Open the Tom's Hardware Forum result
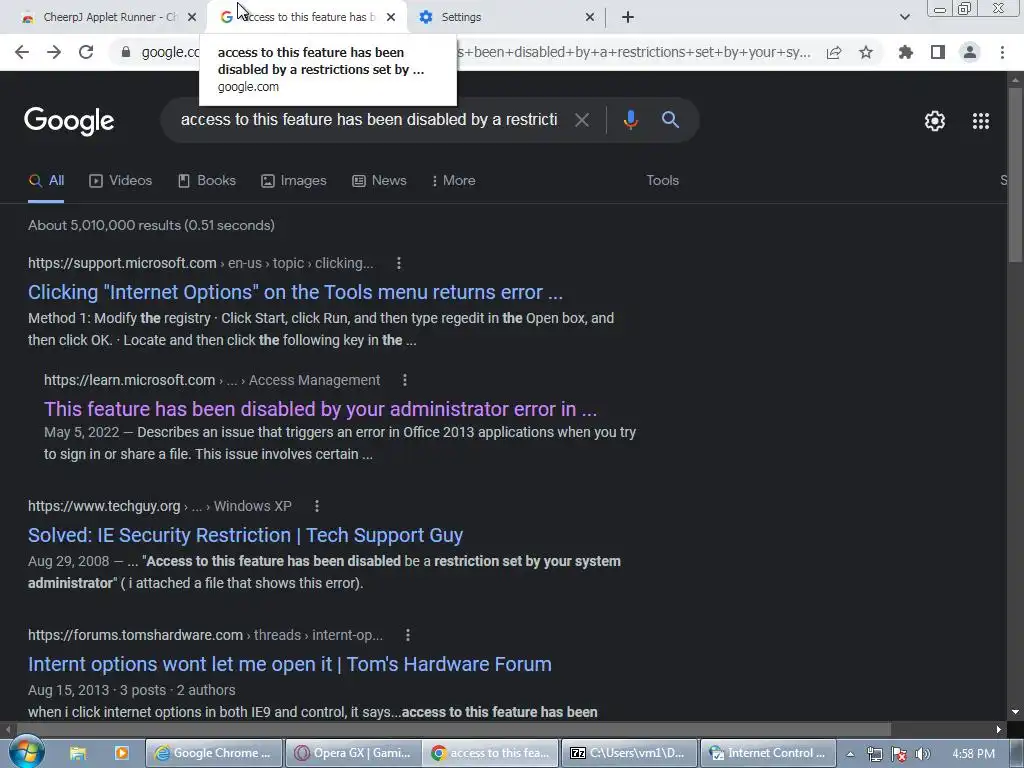Image resolution: width=1024 pixels, height=768 pixels. [290, 664]
